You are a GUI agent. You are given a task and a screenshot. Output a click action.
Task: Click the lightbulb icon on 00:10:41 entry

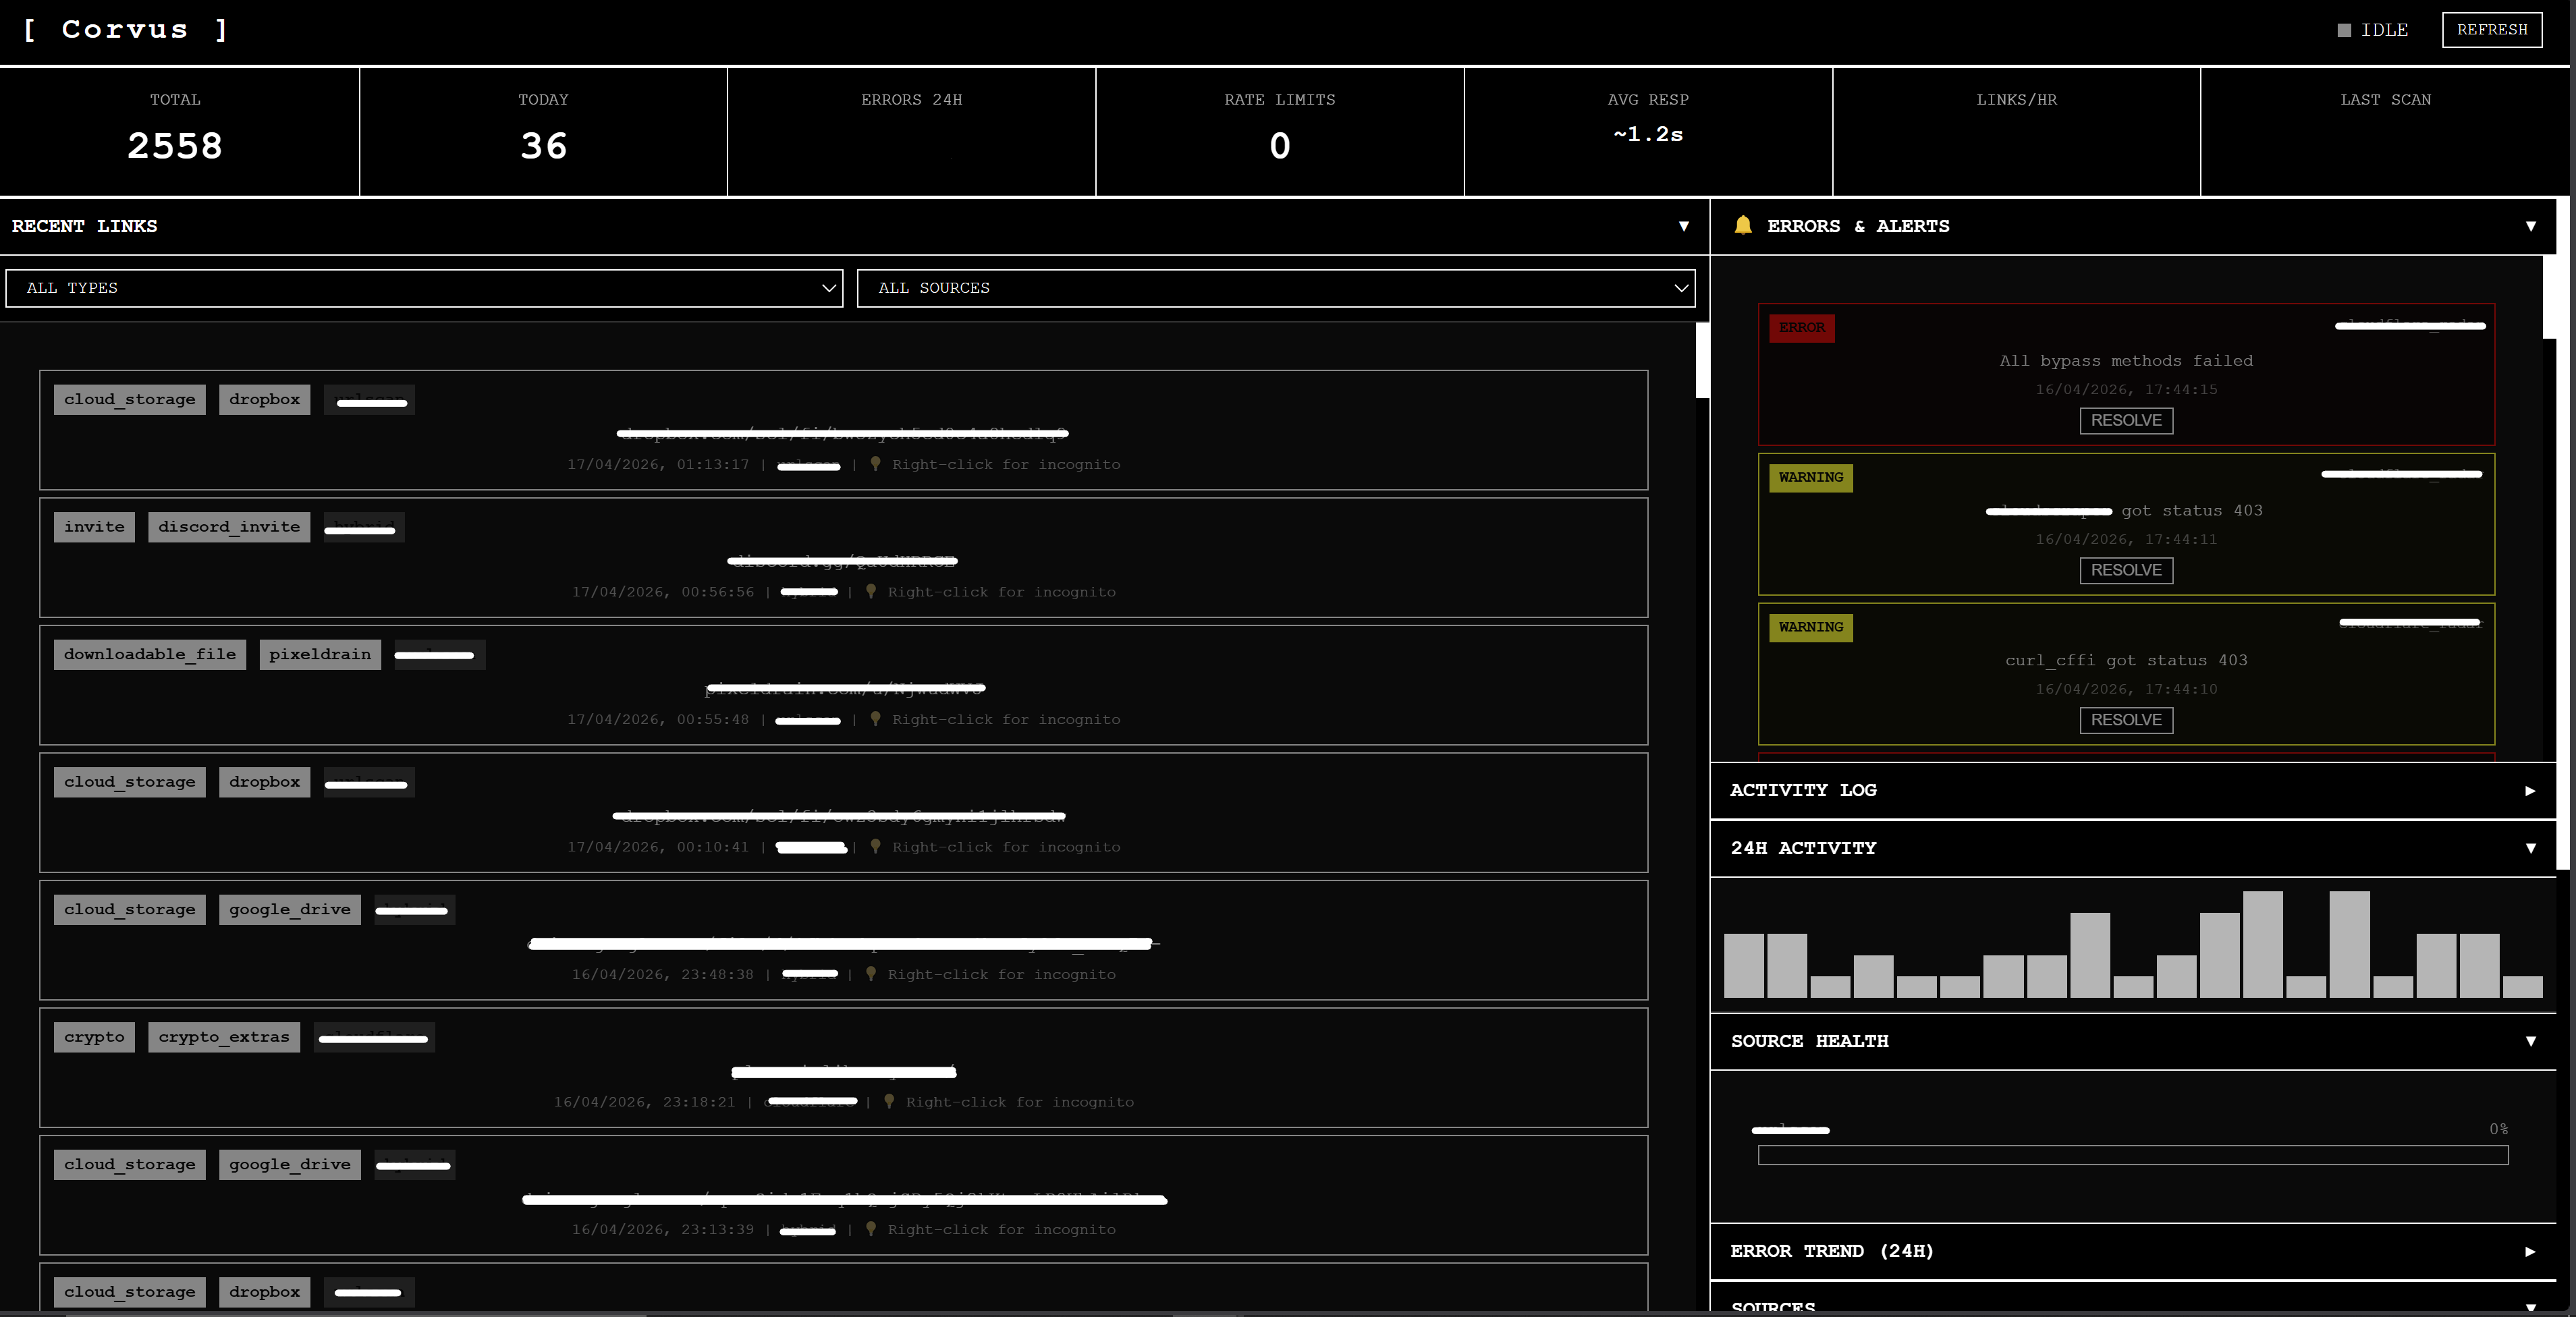click(x=875, y=846)
